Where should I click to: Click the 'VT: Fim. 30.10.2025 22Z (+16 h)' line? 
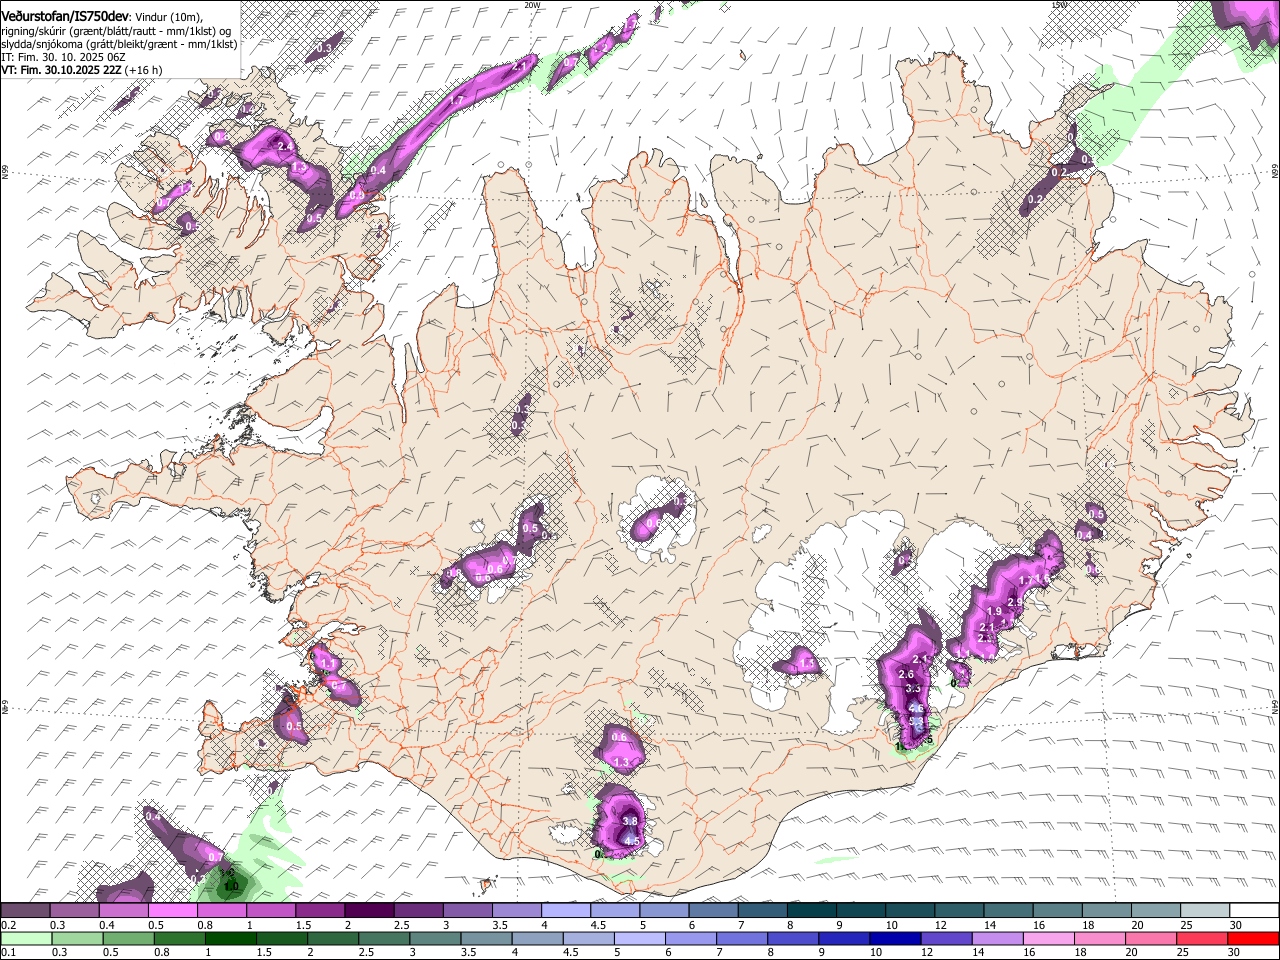[81, 70]
